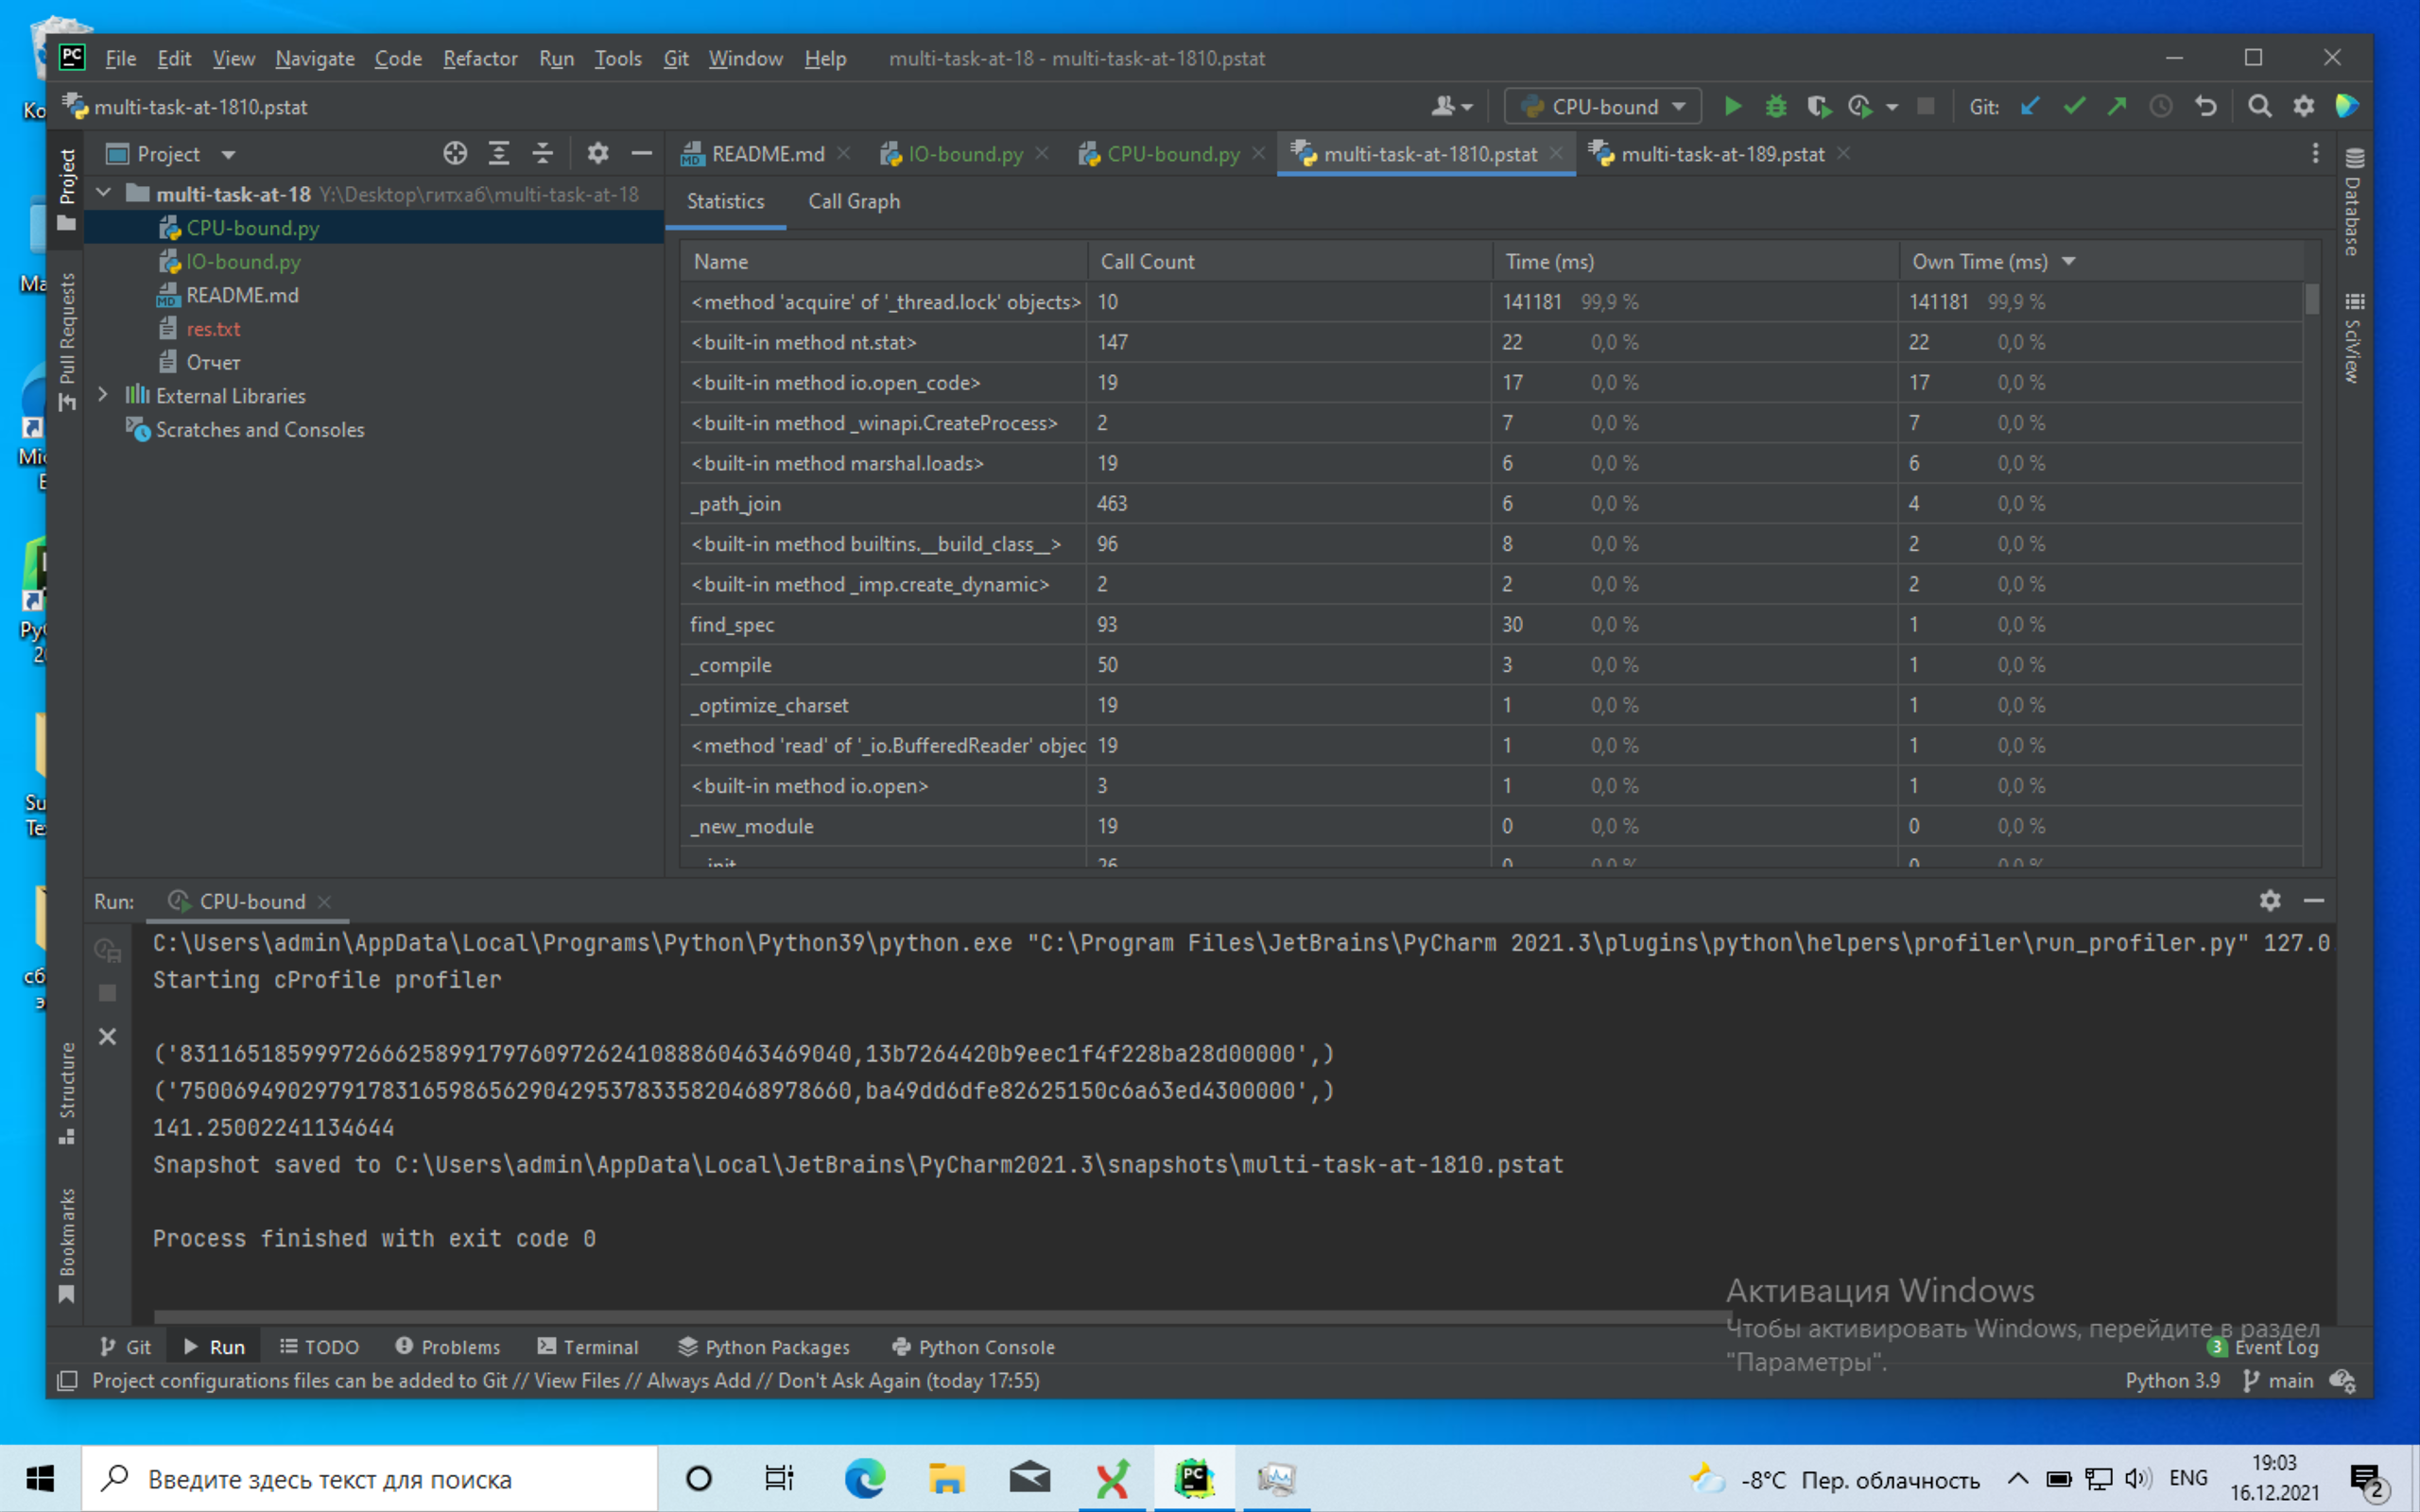Viewport: 2420px width, 1512px height.
Task: Commit changes with Git checkmark
Action: 2074,106
